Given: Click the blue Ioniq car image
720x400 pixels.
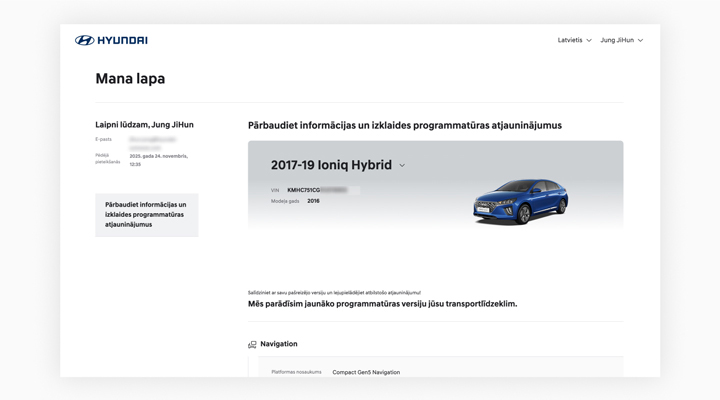Looking at the screenshot, I should click(520, 200).
